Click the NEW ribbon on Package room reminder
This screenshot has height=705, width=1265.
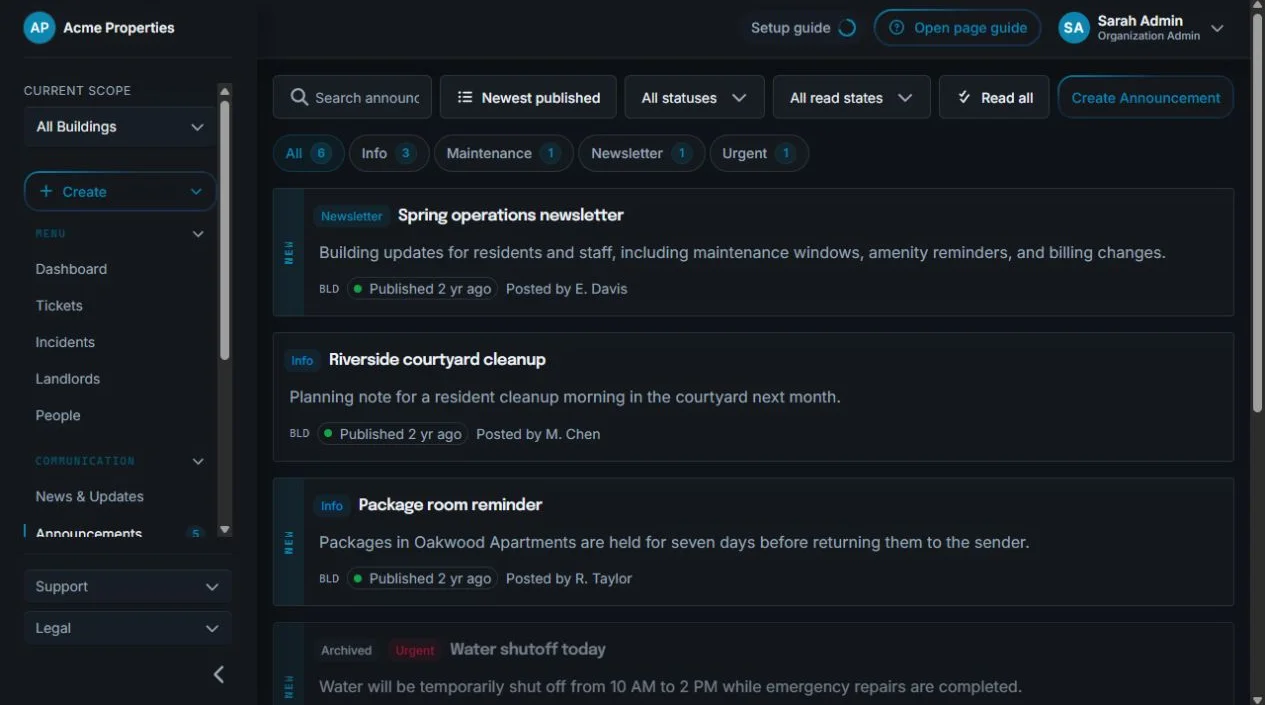pyautogui.click(x=289, y=542)
